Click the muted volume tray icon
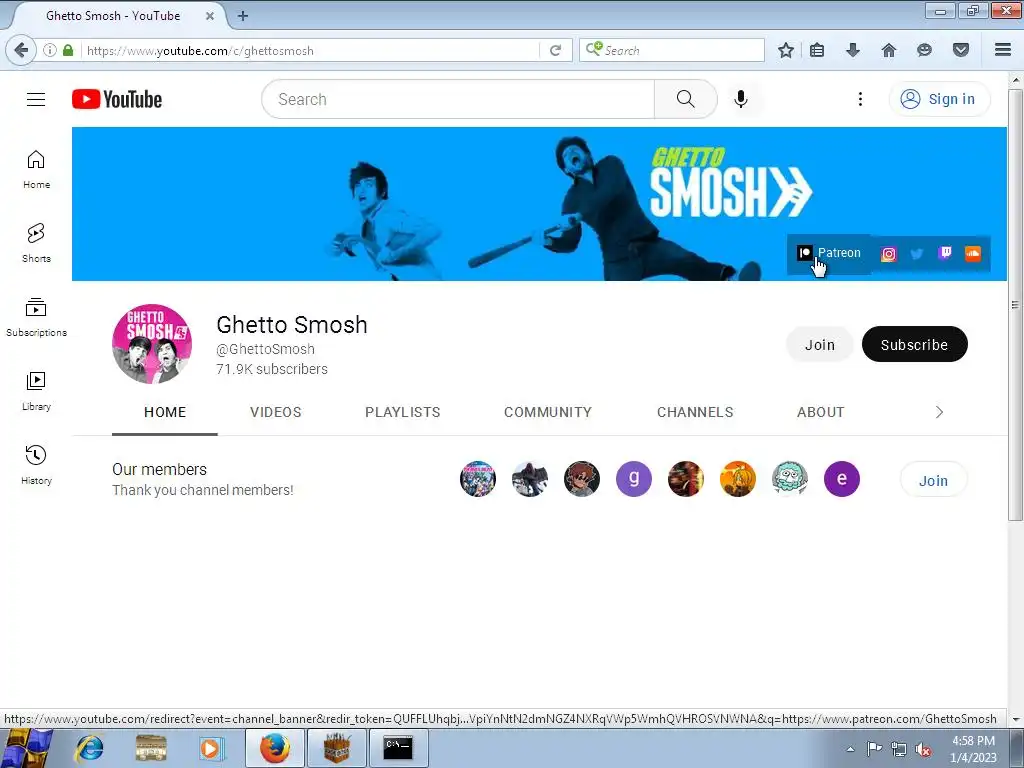This screenshot has width=1024, height=768. coord(923,749)
